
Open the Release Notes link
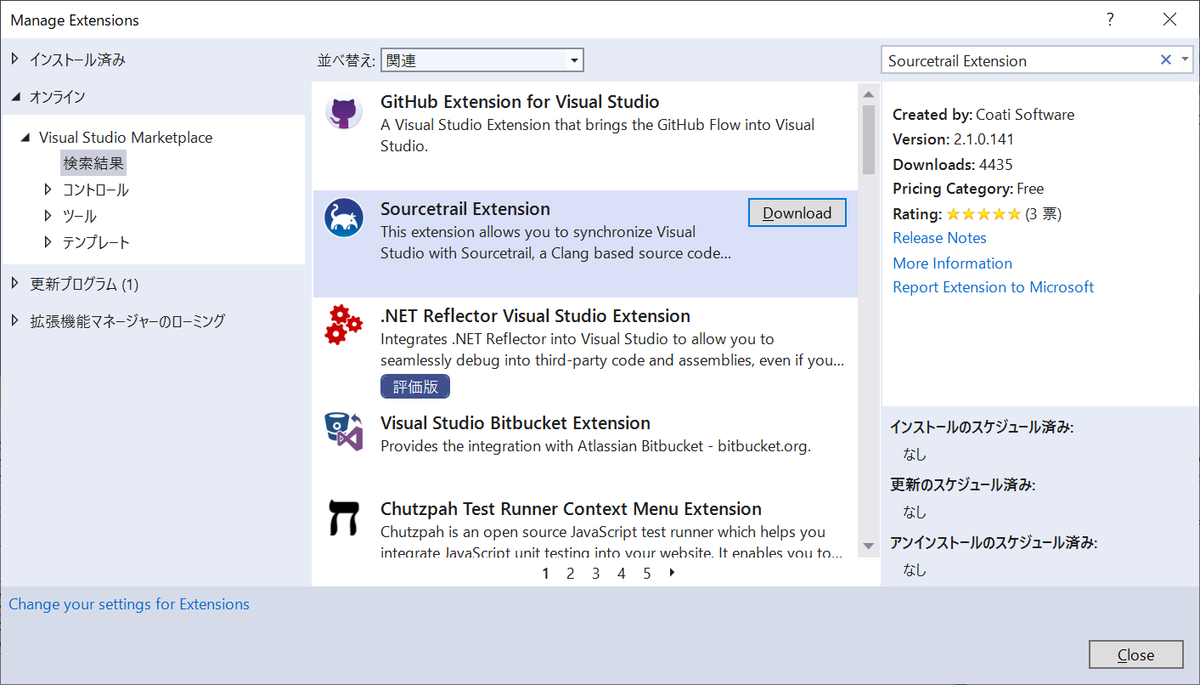(939, 238)
